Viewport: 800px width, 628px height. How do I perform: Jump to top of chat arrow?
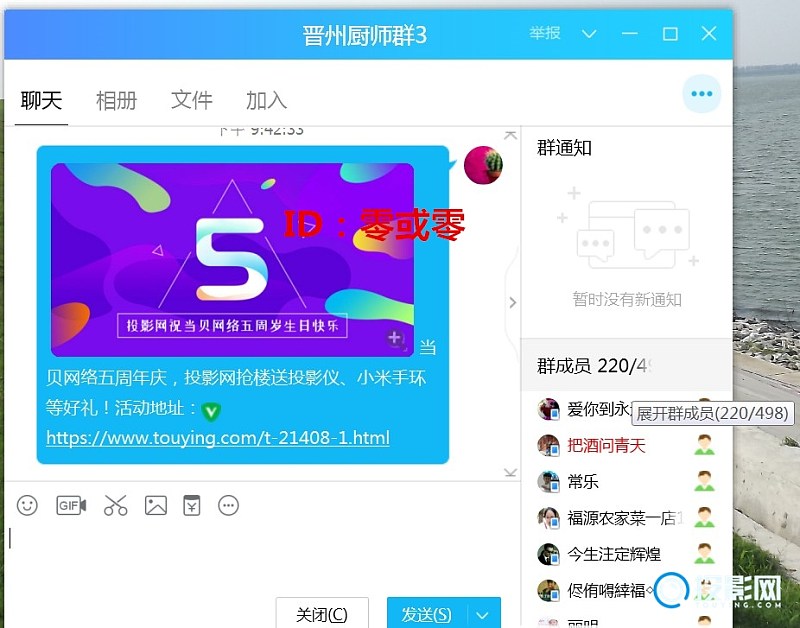[x=510, y=135]
